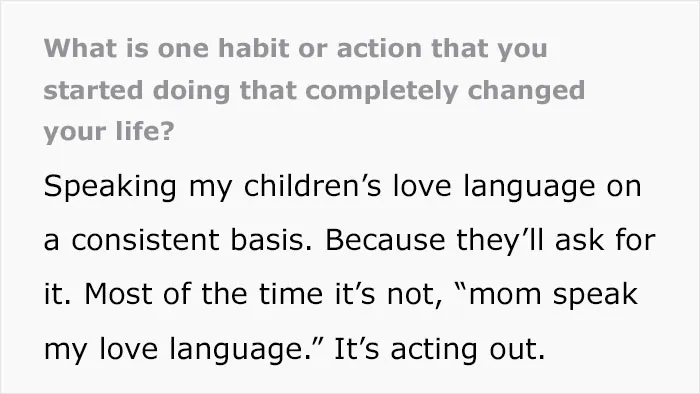Click the word "they'll" in the answer
This screenshot has height=394, width=700.
tap(500, 240)
